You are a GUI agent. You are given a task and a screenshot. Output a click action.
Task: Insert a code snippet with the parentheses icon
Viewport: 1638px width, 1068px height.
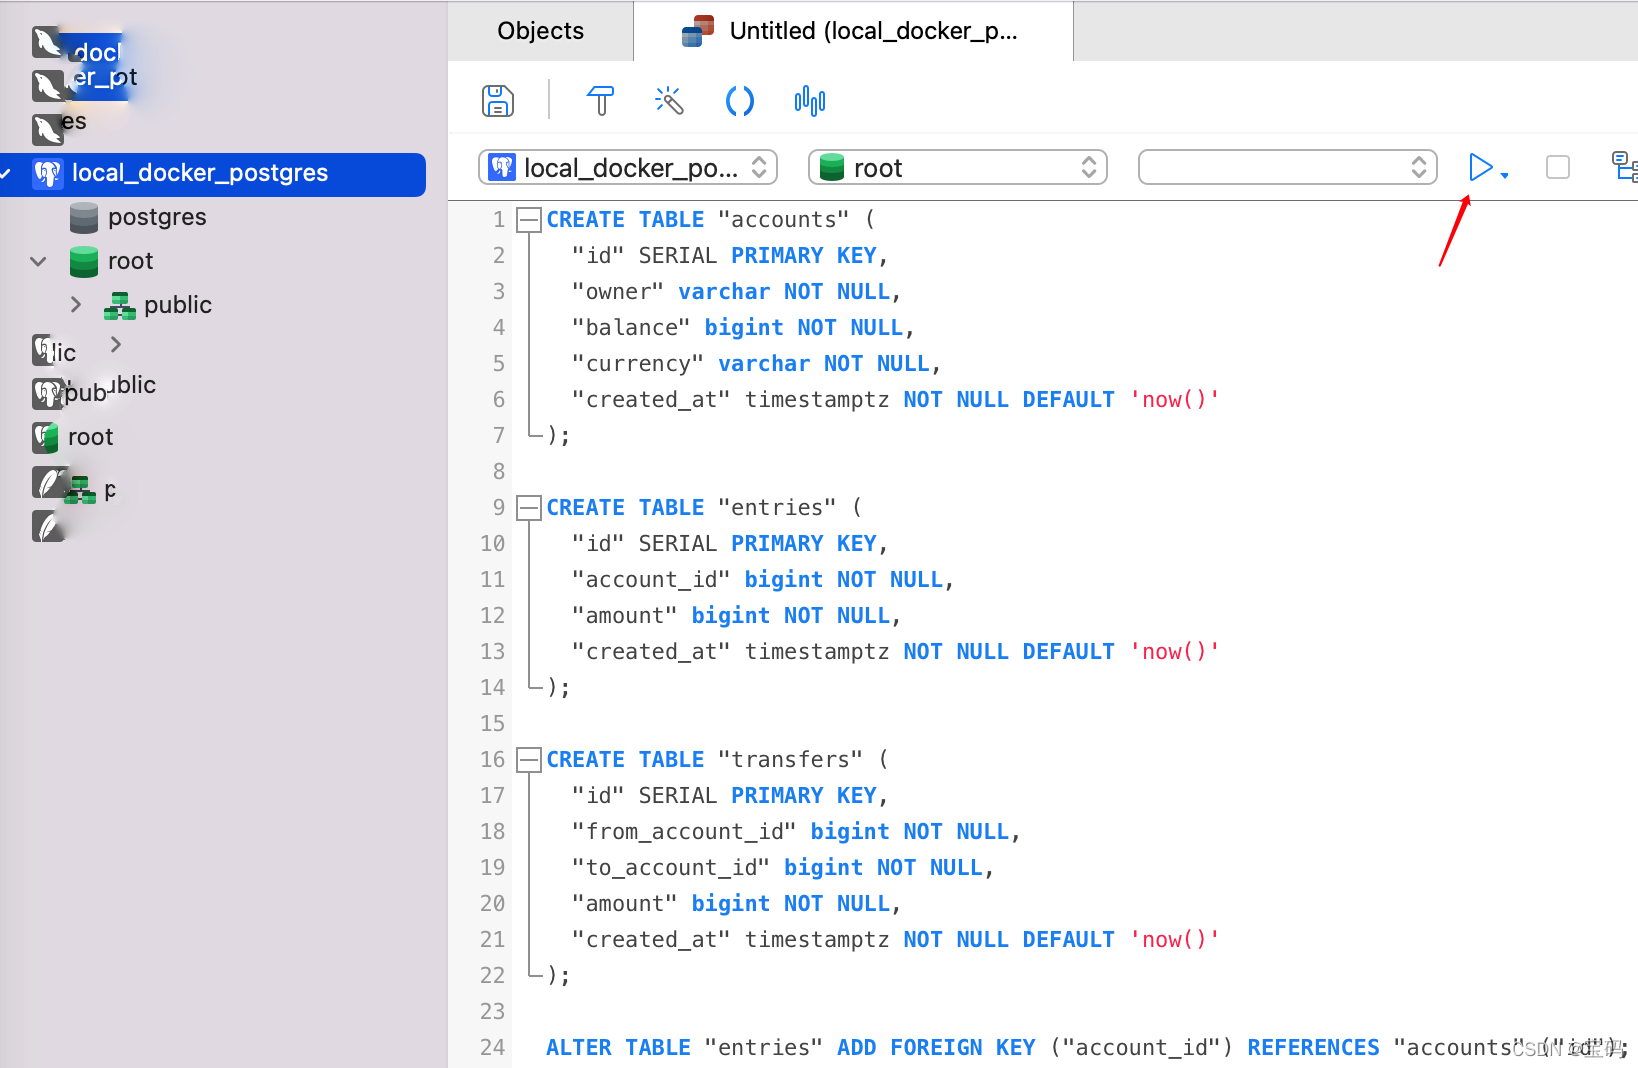pos(739,101)
